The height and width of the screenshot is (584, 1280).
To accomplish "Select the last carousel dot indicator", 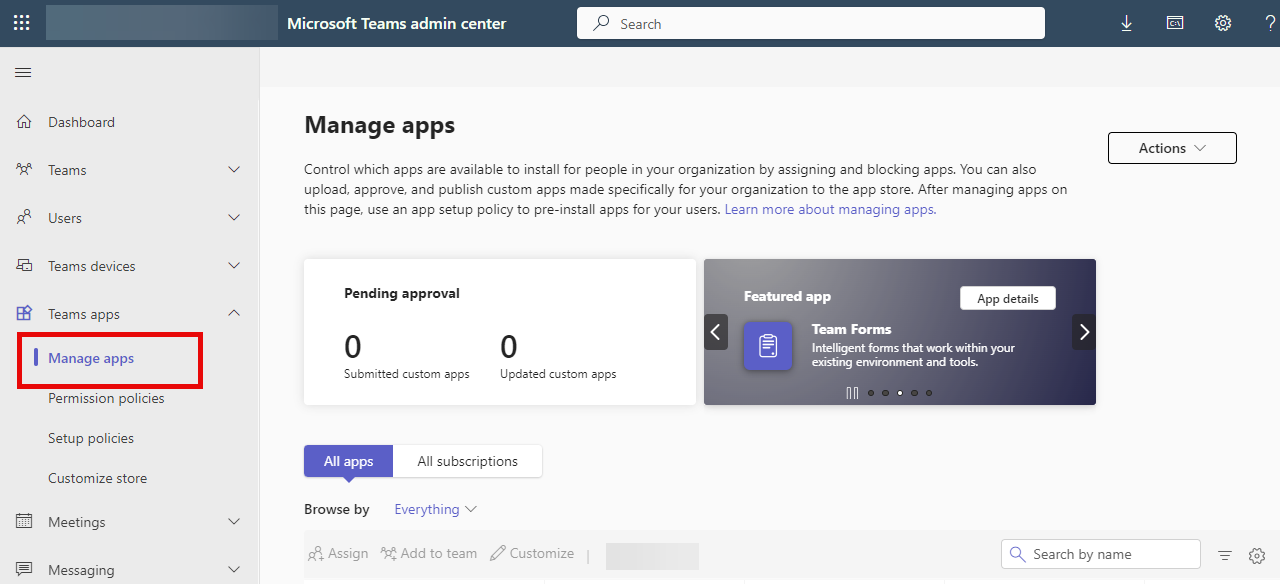I will click(929, 393).
